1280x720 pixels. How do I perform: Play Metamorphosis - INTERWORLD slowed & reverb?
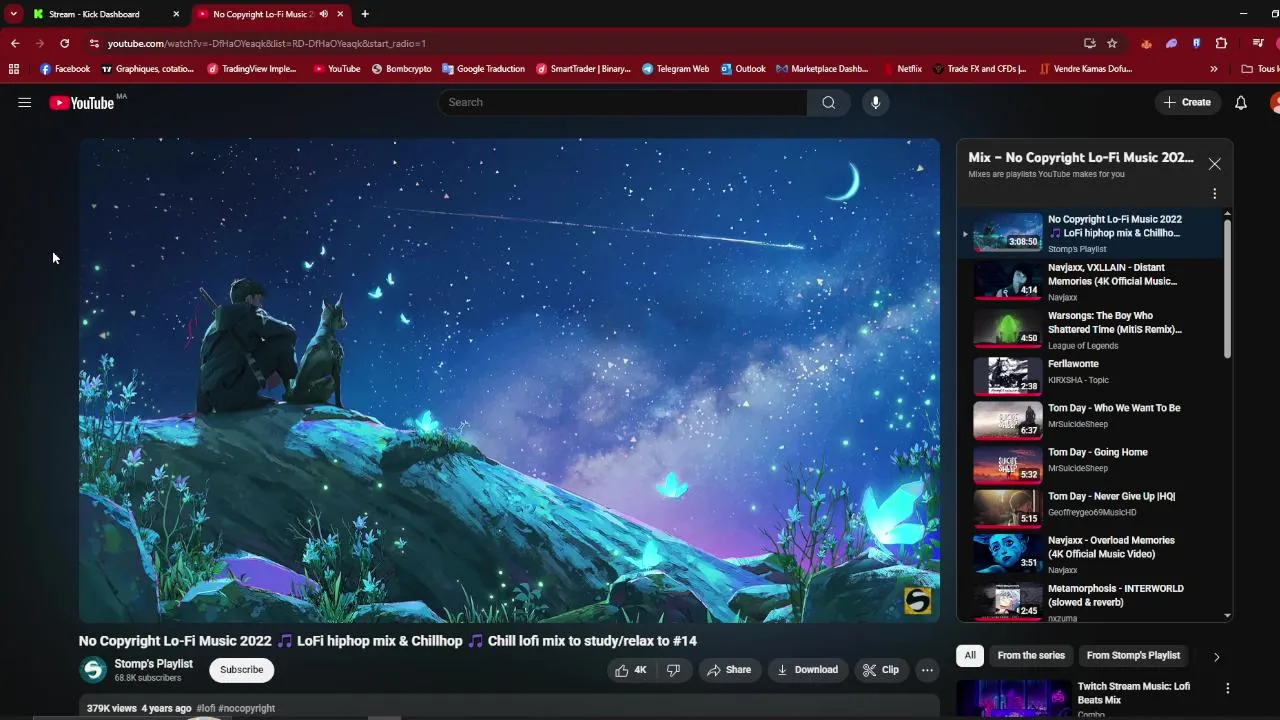(x=1091, y=602)
